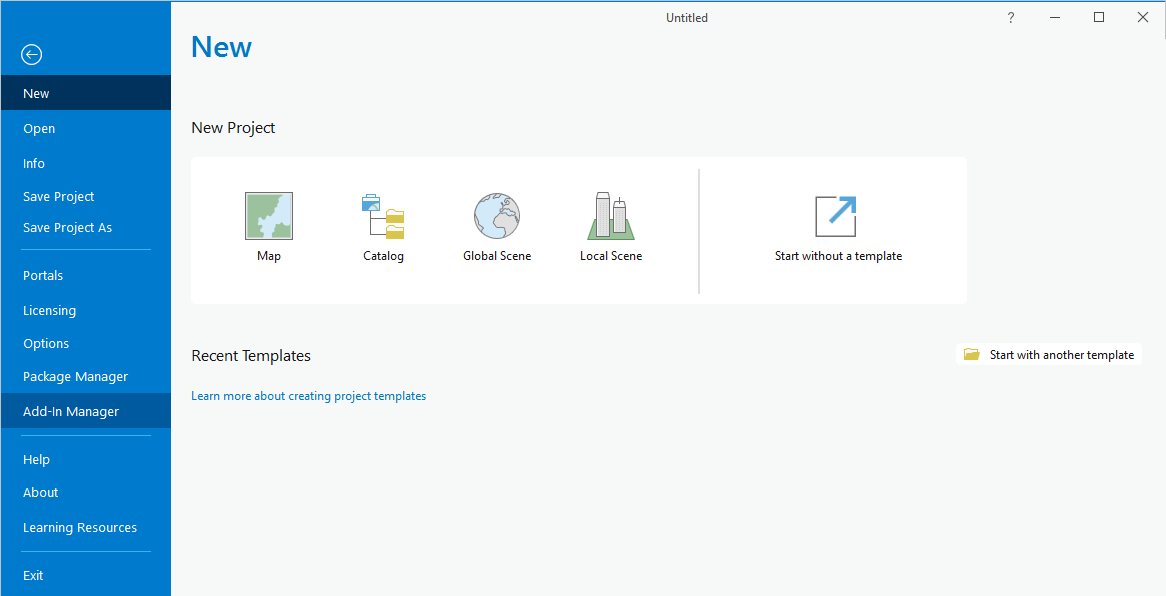
Task: Open the Licensing page
Action: coord(86,310)
